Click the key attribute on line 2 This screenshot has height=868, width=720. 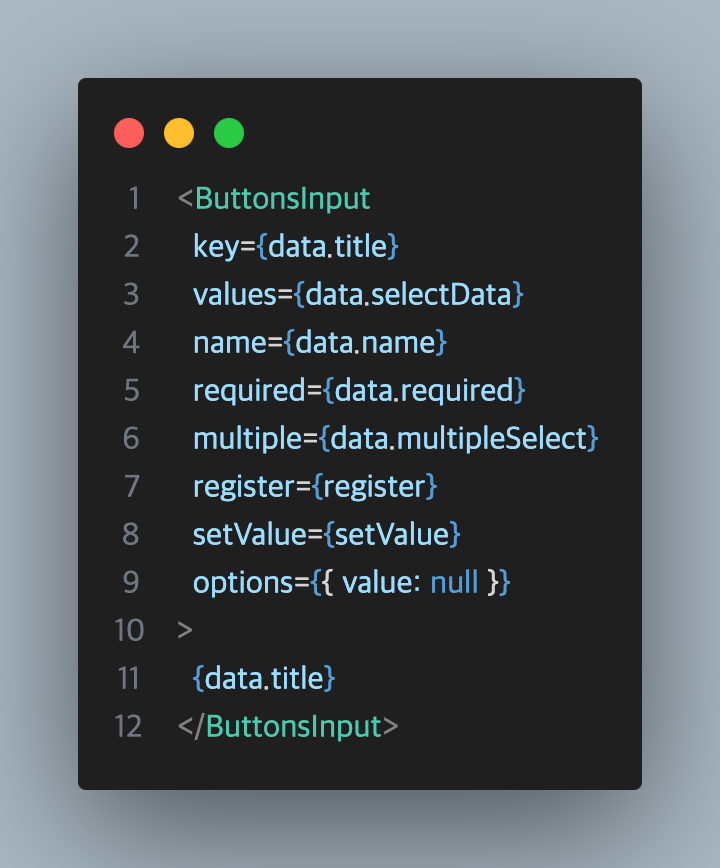coord(216,246)
